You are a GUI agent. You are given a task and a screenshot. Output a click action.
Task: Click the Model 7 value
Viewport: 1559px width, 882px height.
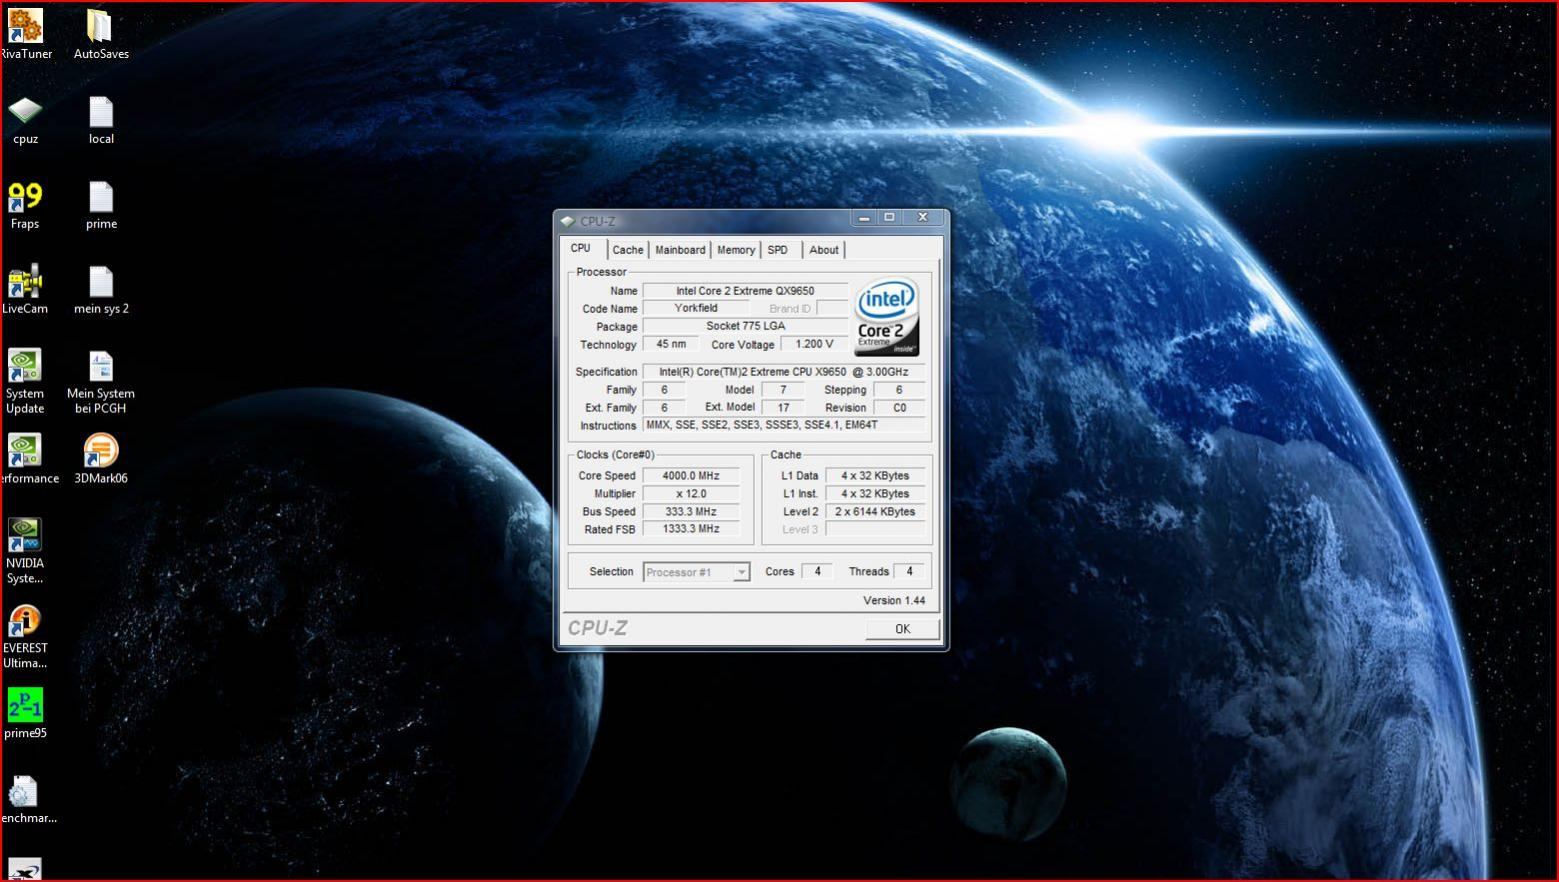783,390
